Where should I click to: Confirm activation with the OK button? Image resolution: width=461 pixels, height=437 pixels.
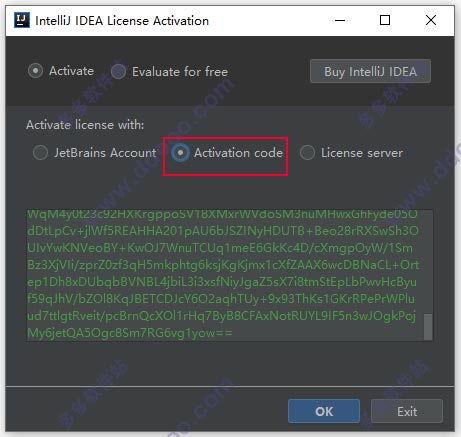coord(324,411)
